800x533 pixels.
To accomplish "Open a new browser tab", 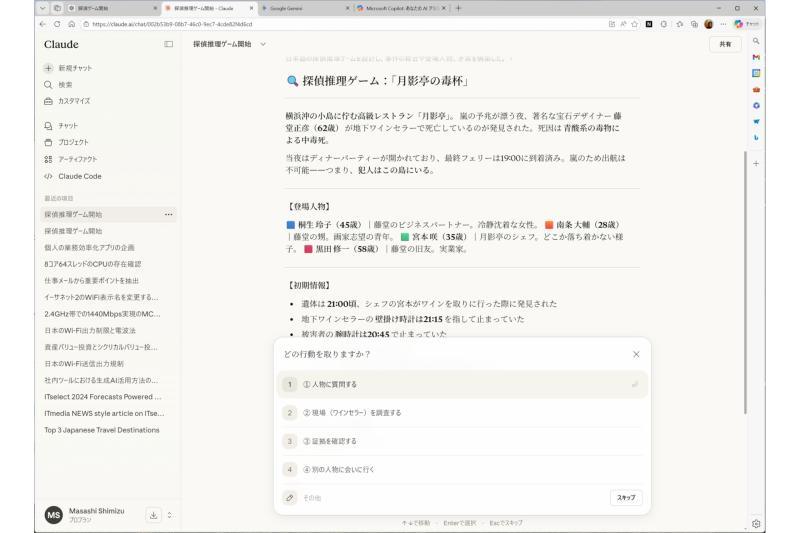I will (458, 8).
